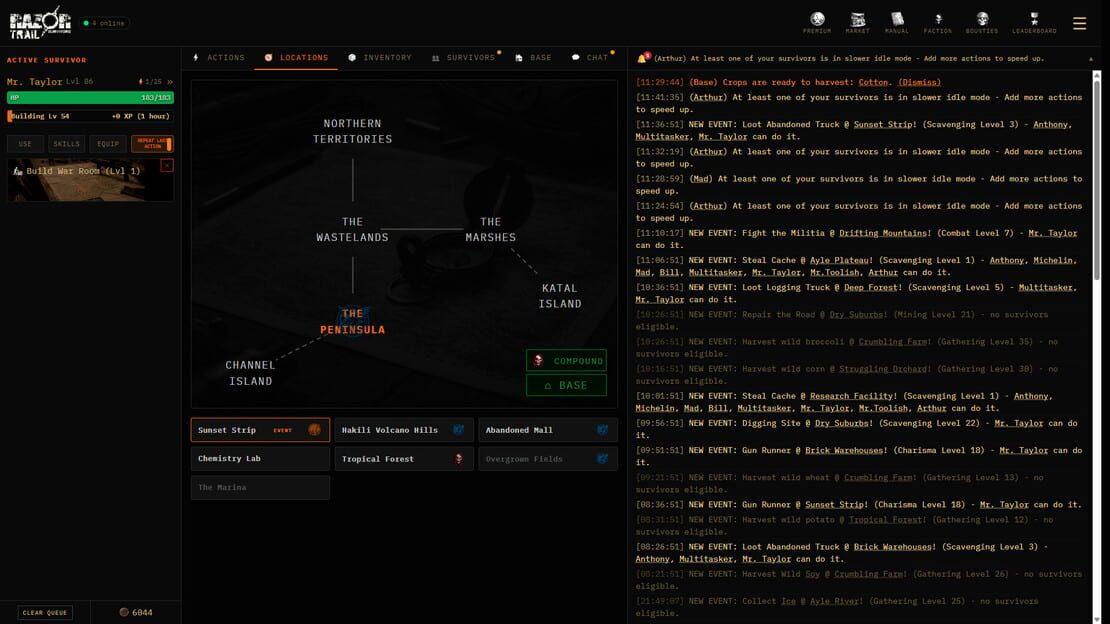1110x624 pixels.
Task: Open the Faction icon in top bar
Action: pos(938,23)
